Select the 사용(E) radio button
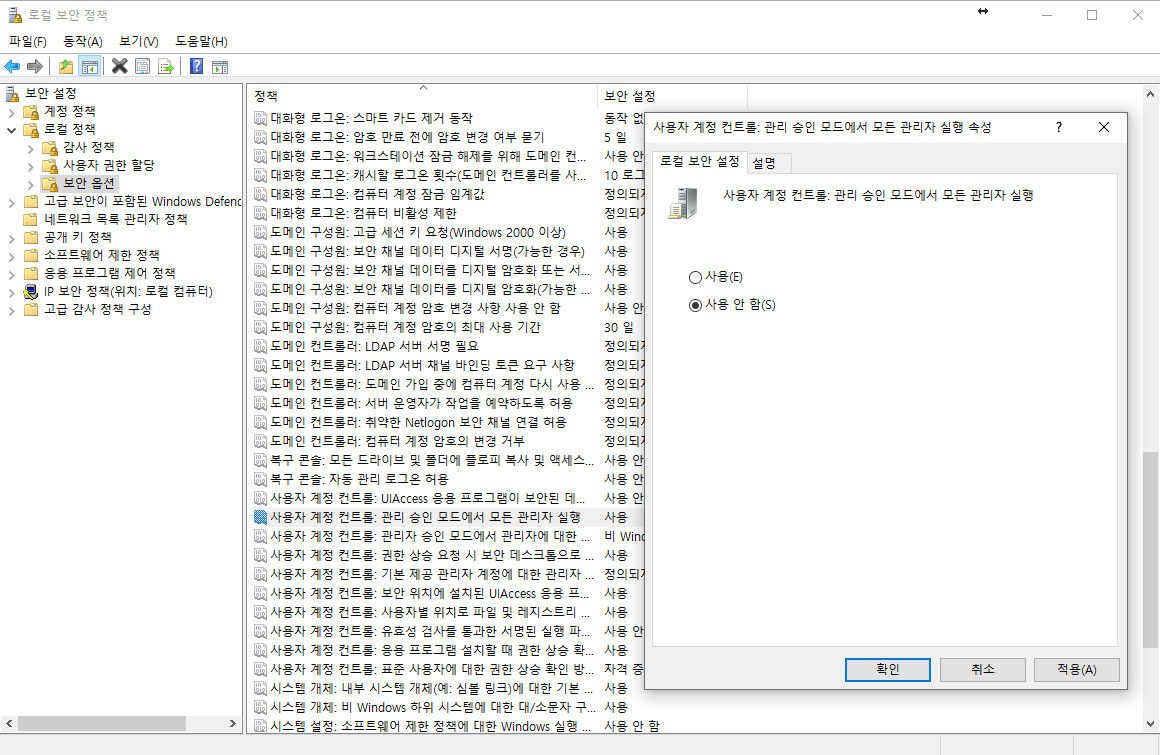 click(x=696, y=277)
